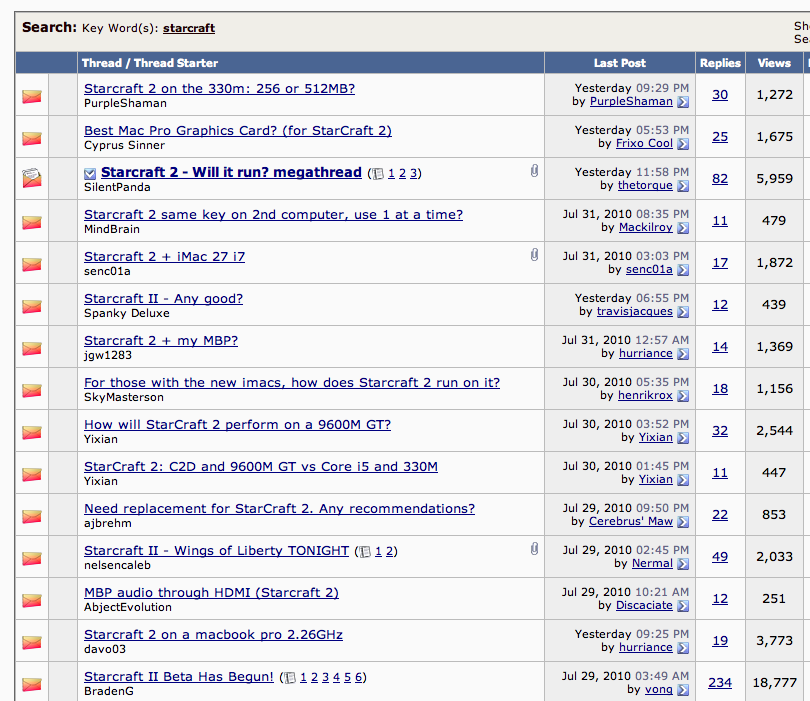
Task: Sort by Replies column header
Action: click(720, 63)
